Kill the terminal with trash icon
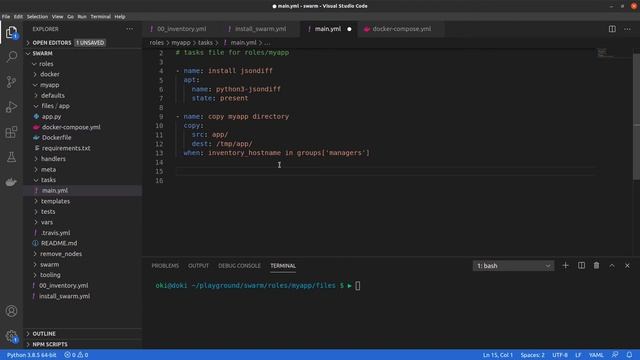The image size is (640, 360). (x=596, y=266)
